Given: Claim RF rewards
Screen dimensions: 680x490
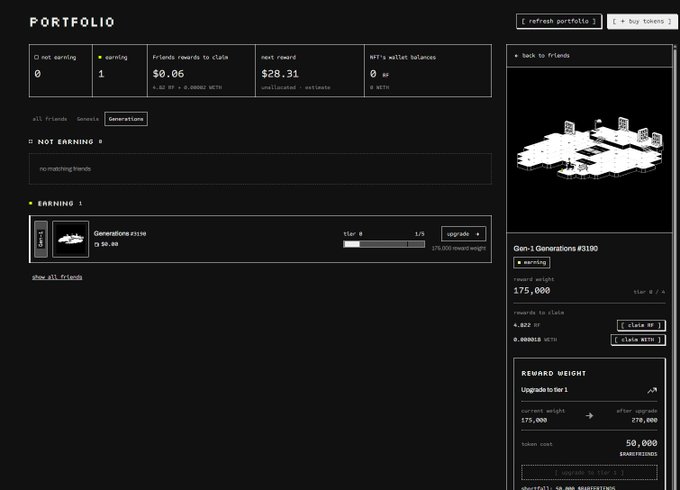Looking at the screenshot, I should 641,325.
